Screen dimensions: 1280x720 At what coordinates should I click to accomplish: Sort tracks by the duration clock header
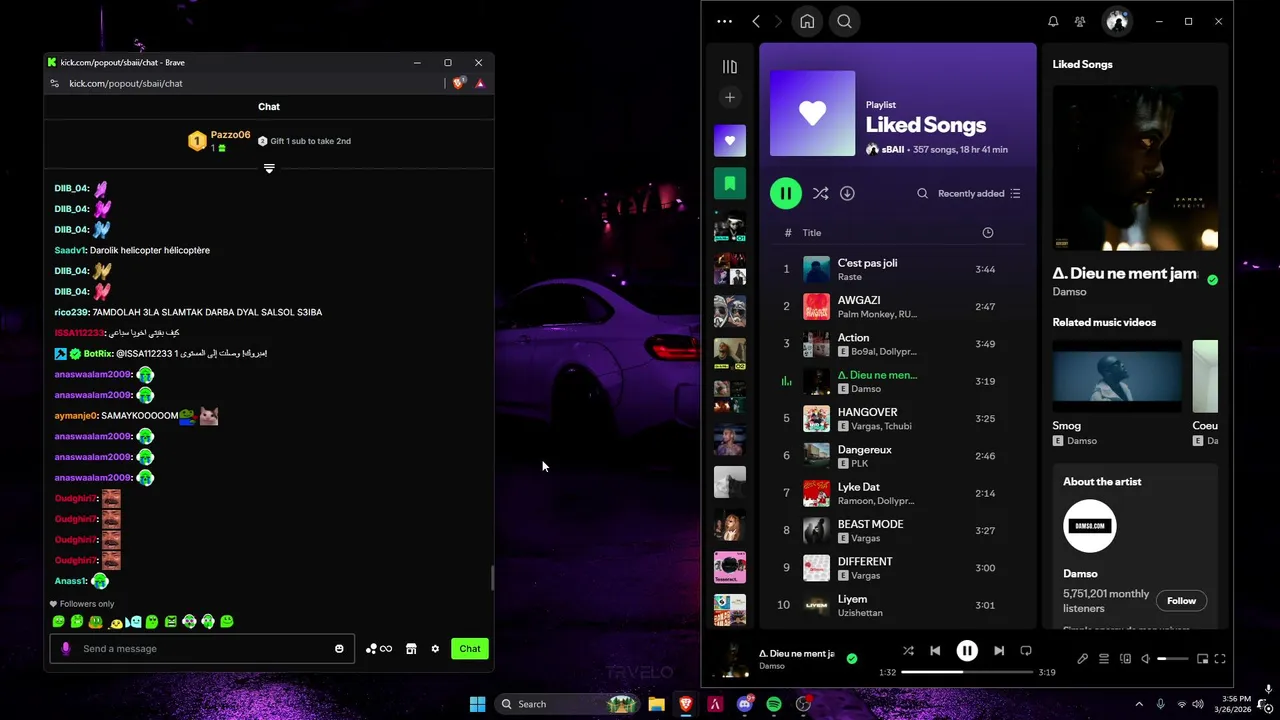(988, 232)
